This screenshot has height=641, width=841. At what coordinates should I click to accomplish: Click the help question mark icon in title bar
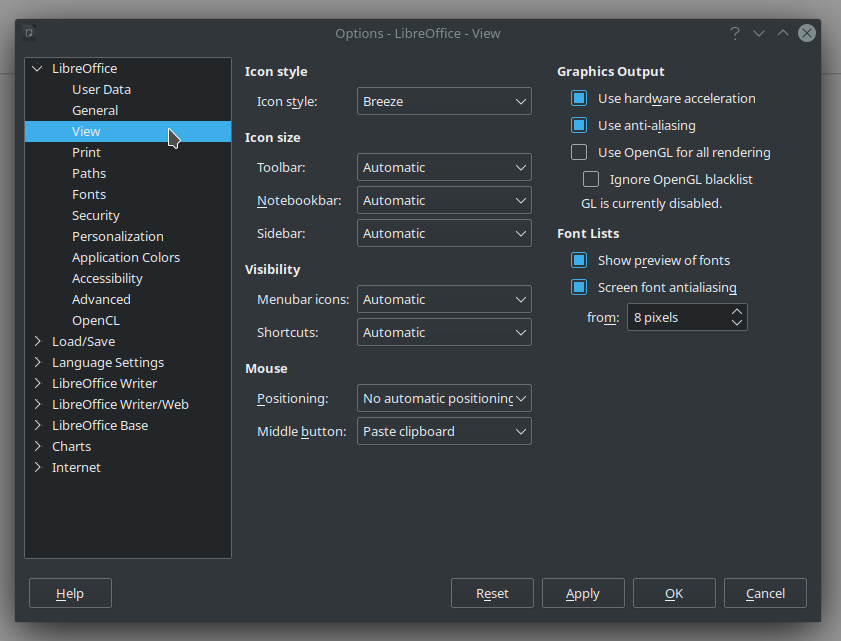(735, 33)
